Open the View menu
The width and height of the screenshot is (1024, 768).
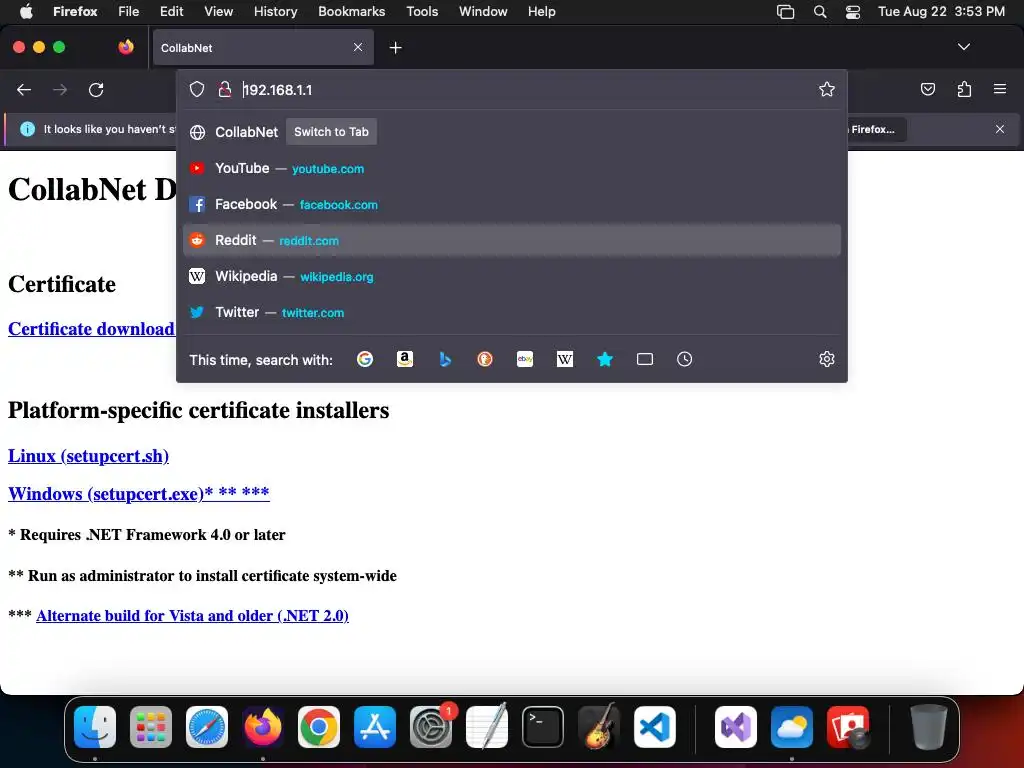coord(218,12)
